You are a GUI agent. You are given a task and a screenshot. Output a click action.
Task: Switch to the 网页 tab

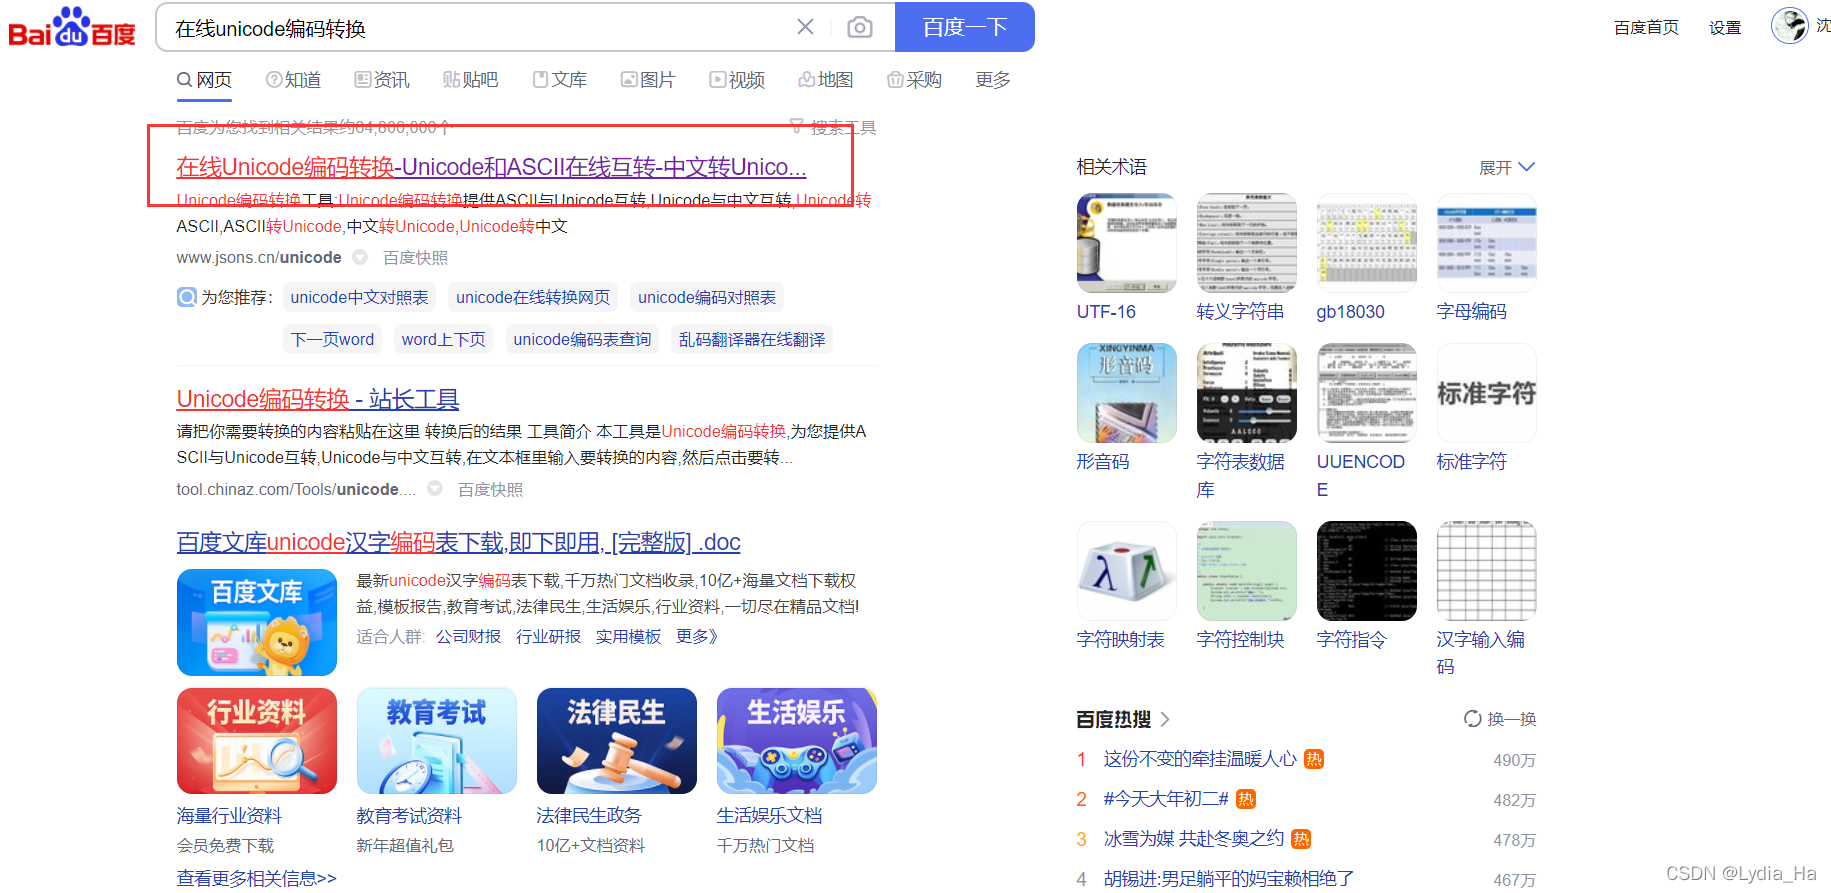point(204,80)
